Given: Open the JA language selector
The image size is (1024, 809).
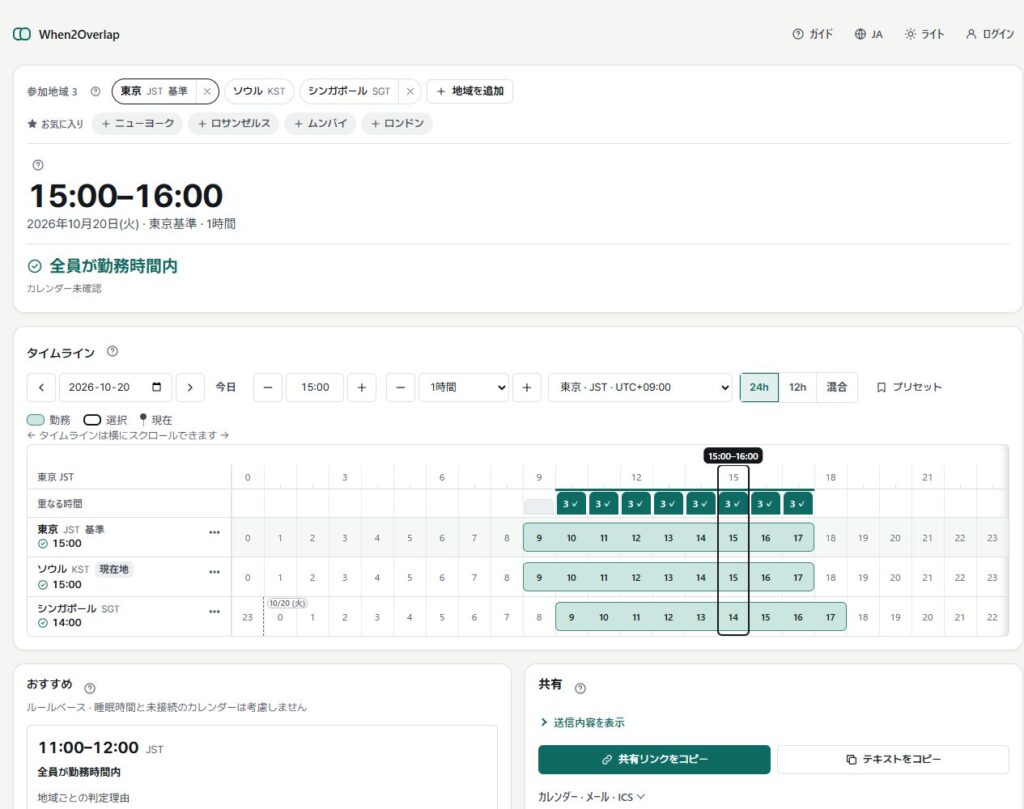Looking at the screenshot, I should [869, 34].
